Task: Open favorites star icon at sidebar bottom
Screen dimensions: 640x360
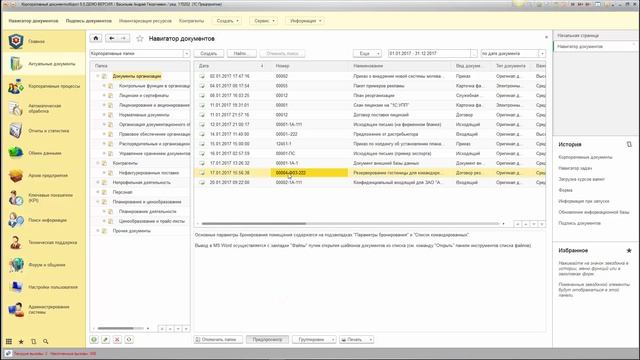Action: (21, 341)
